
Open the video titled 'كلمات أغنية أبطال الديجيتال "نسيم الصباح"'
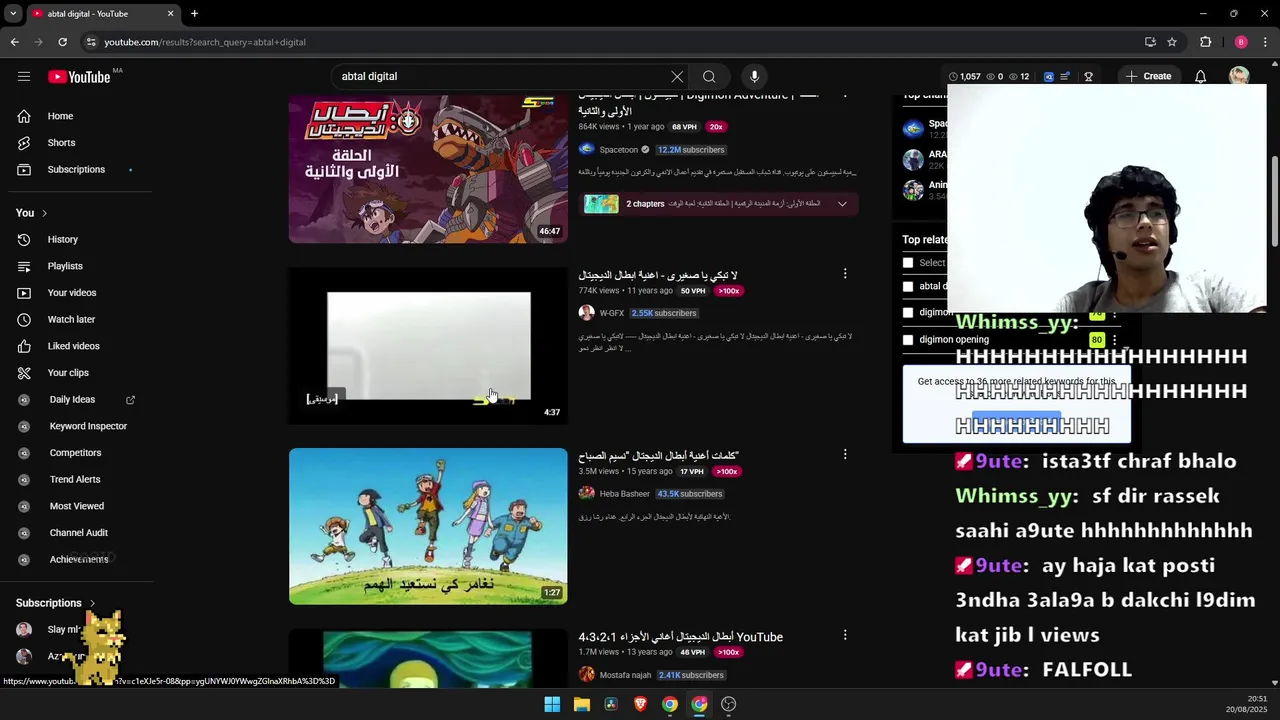pos(658,456)
